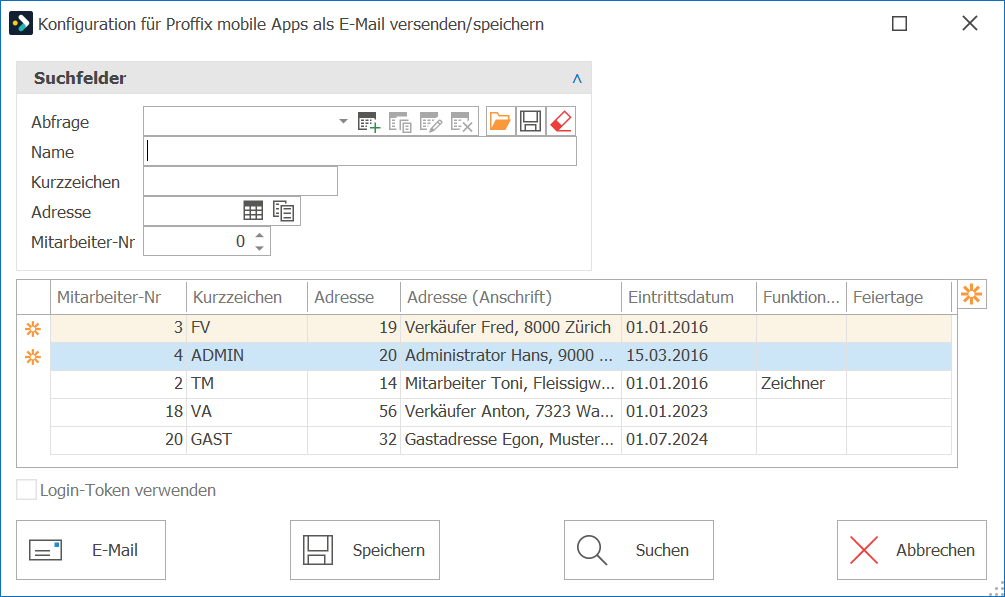Sort by the Kurzzeichen column header
This screenshot has width=1005, height=597.
[x=247, y=298]
